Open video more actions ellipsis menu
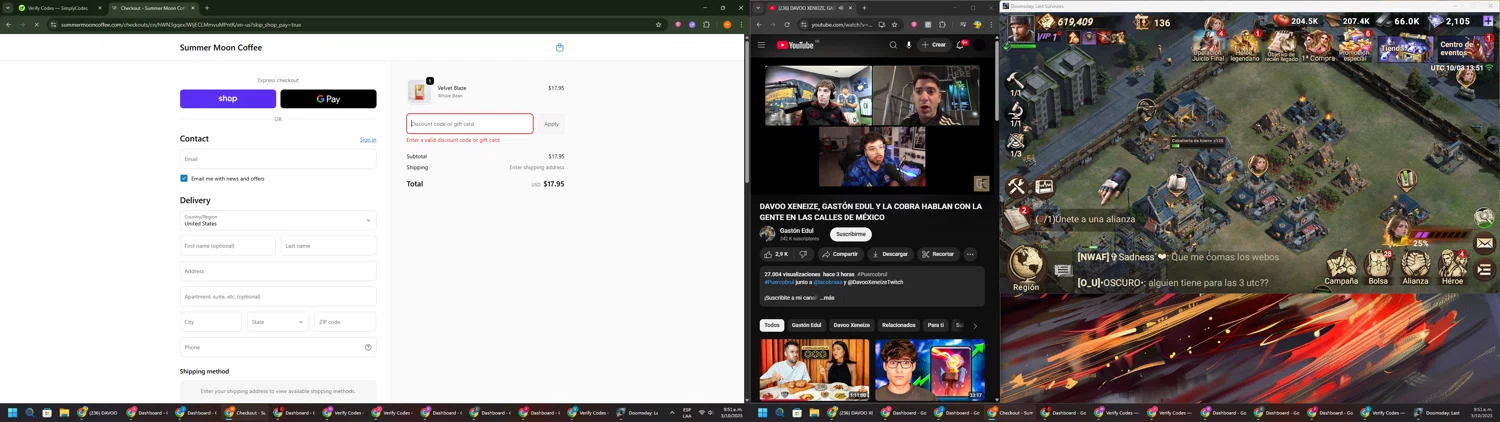This screenshot has width=1500, height=422. (x=970, y=254)
